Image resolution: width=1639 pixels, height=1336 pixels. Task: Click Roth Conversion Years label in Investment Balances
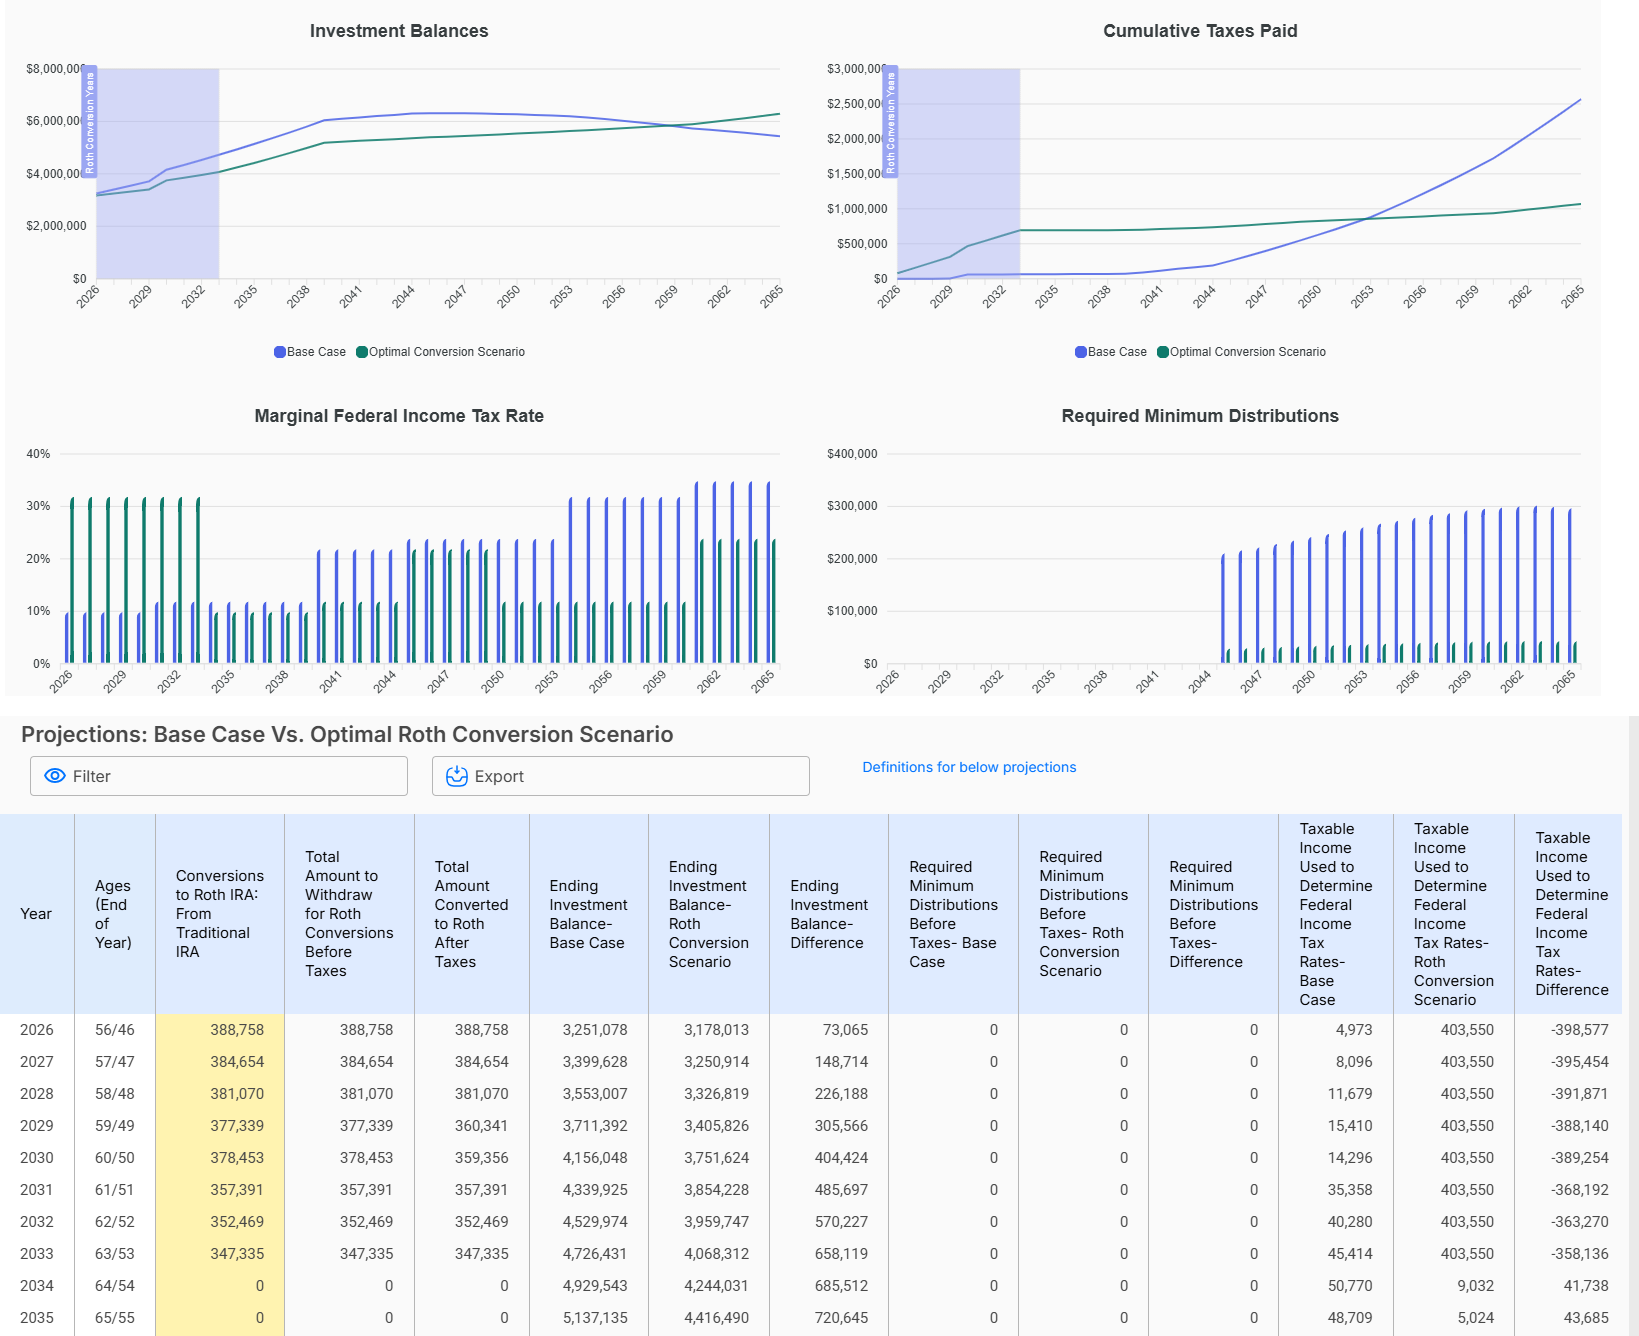(89, 122)
